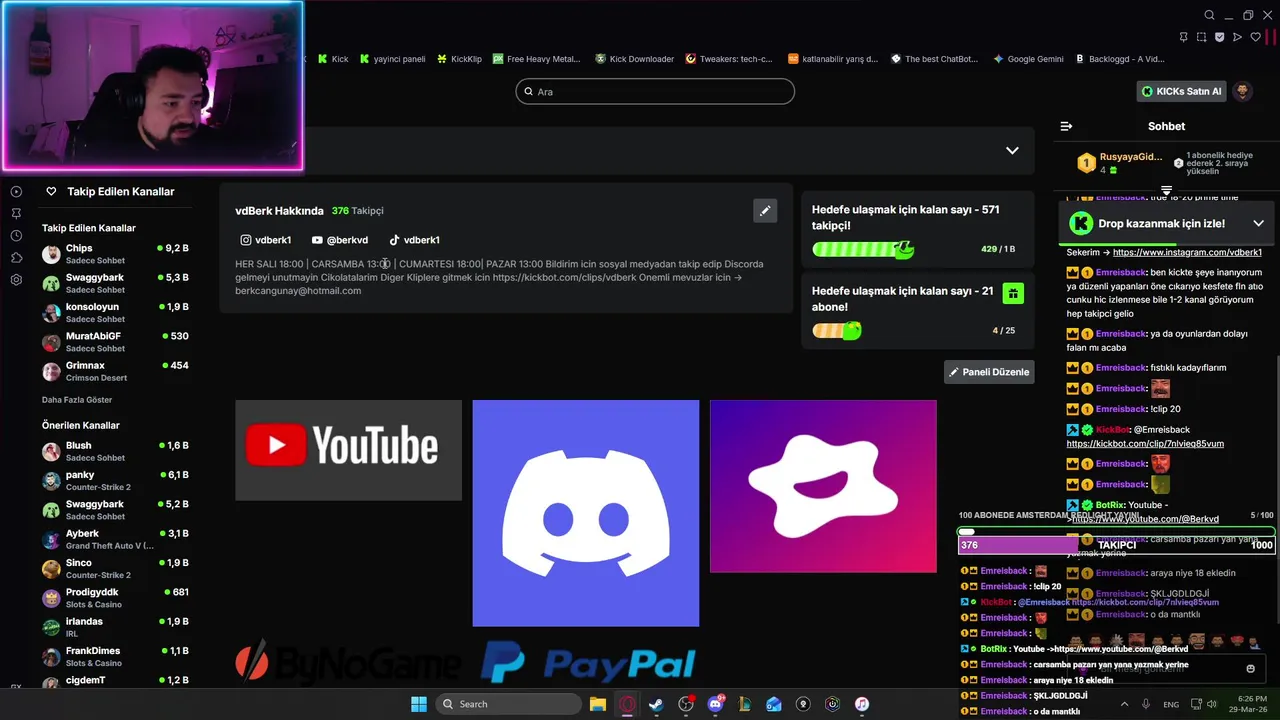Image resolution: width=1280 pixels, height=720 pixels.
Task: Click the pencil edit icon in About panel
Action: tap(765, 210)
